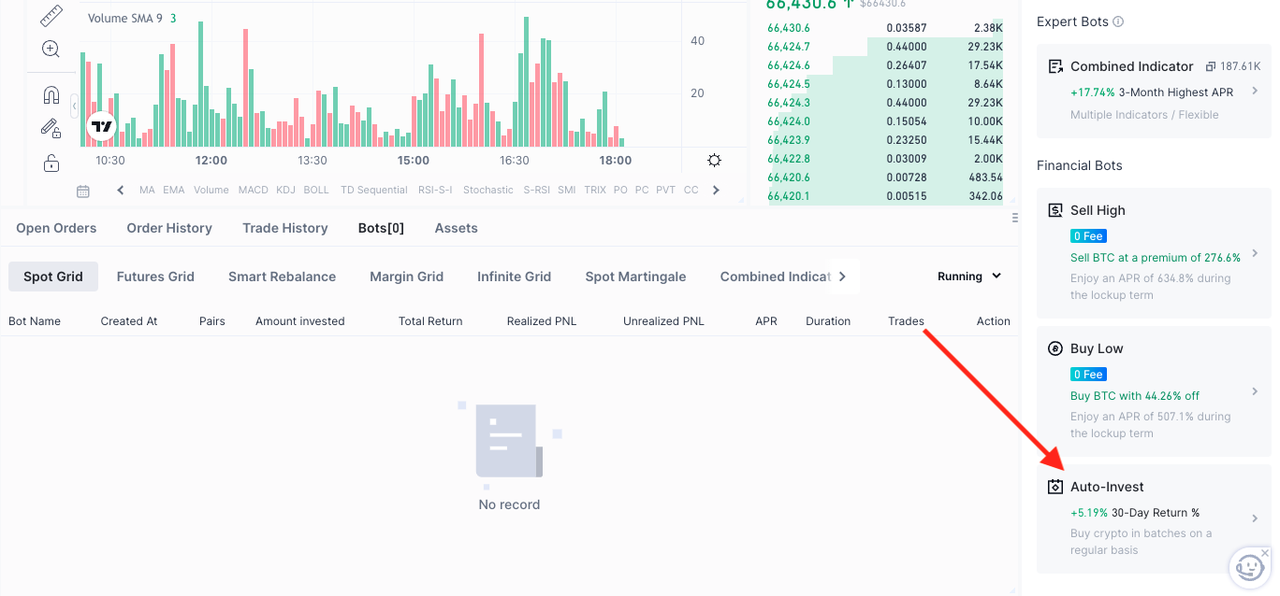Open the calendar date range icon
The width and height of the screenshot is (1280, 596).
83,191
